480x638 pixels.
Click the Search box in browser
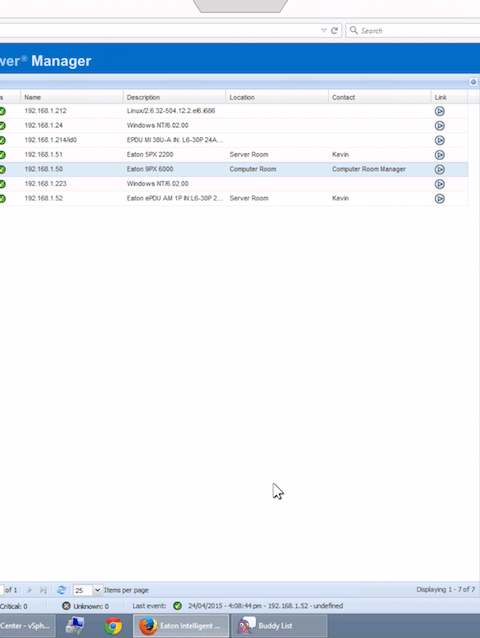coord(413,31)
